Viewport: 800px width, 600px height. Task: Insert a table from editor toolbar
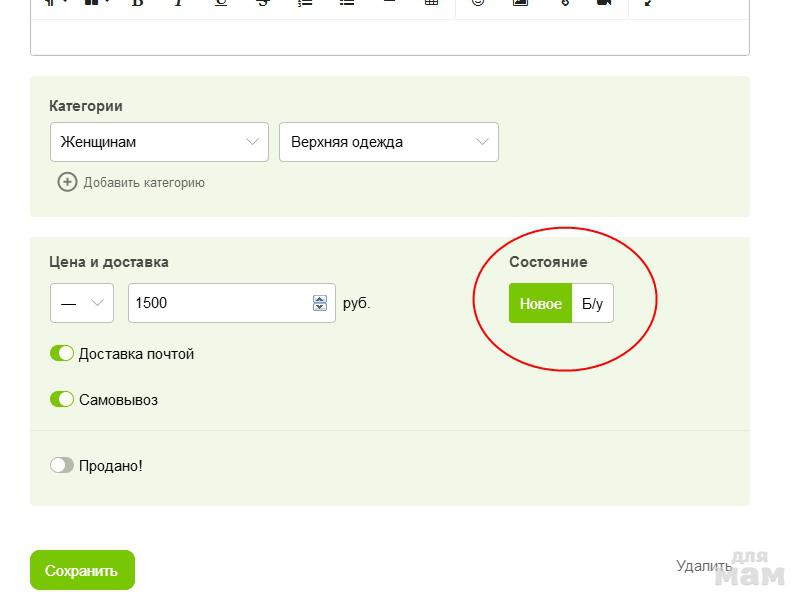[x=431, y=3]
